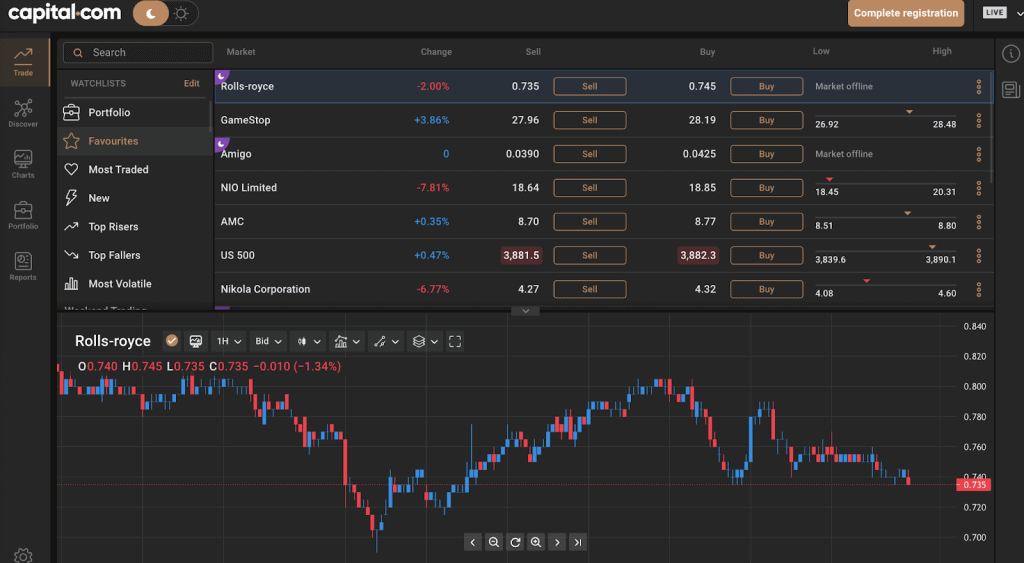Select the Most Volatile watchlist
Screen dimensions: 1024x563
pyautogui.click(x=136, y=283)
